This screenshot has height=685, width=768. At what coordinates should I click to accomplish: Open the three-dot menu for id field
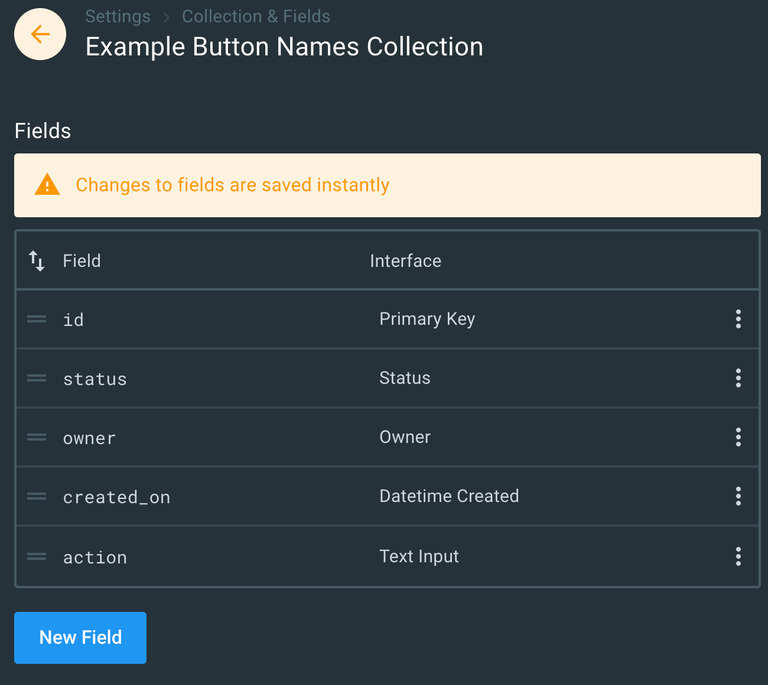point(738,319)
